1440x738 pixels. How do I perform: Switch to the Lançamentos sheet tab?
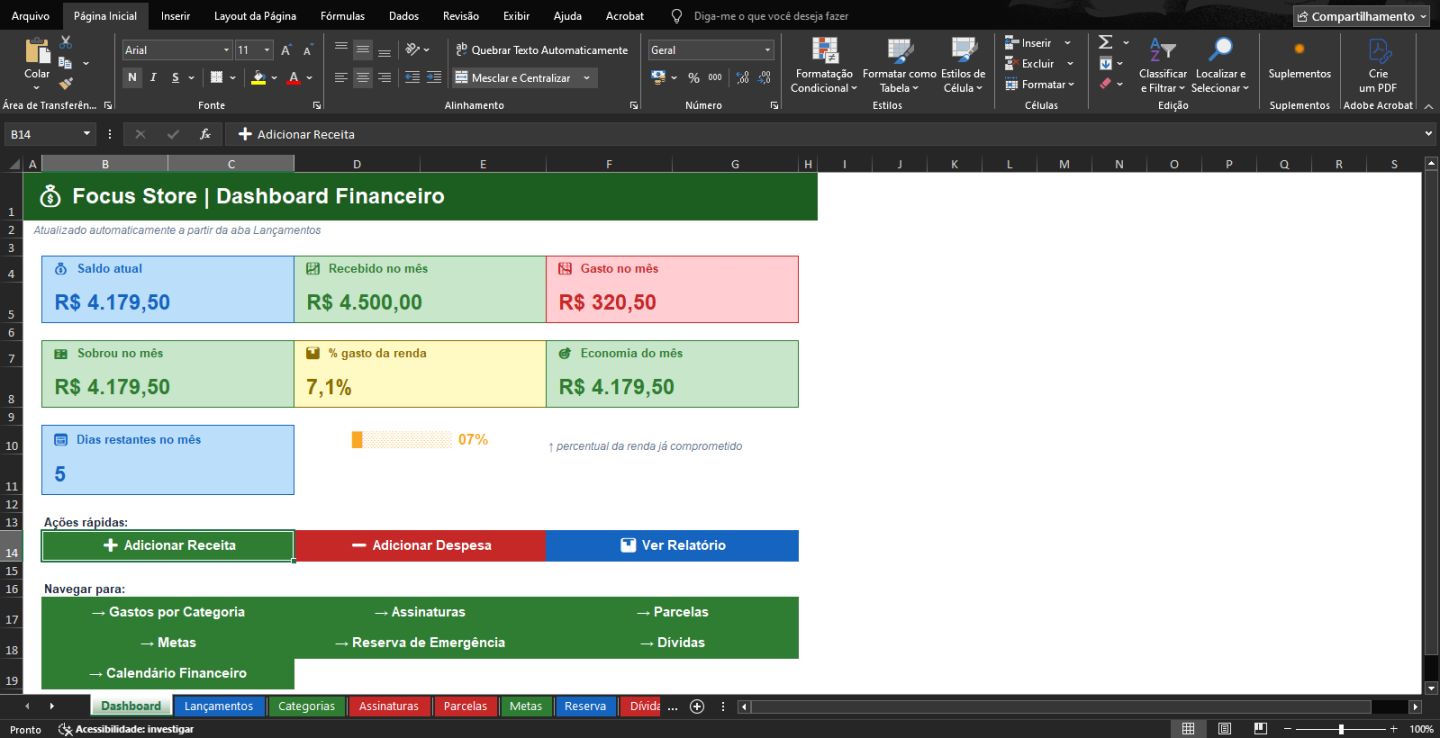[219, 706]
